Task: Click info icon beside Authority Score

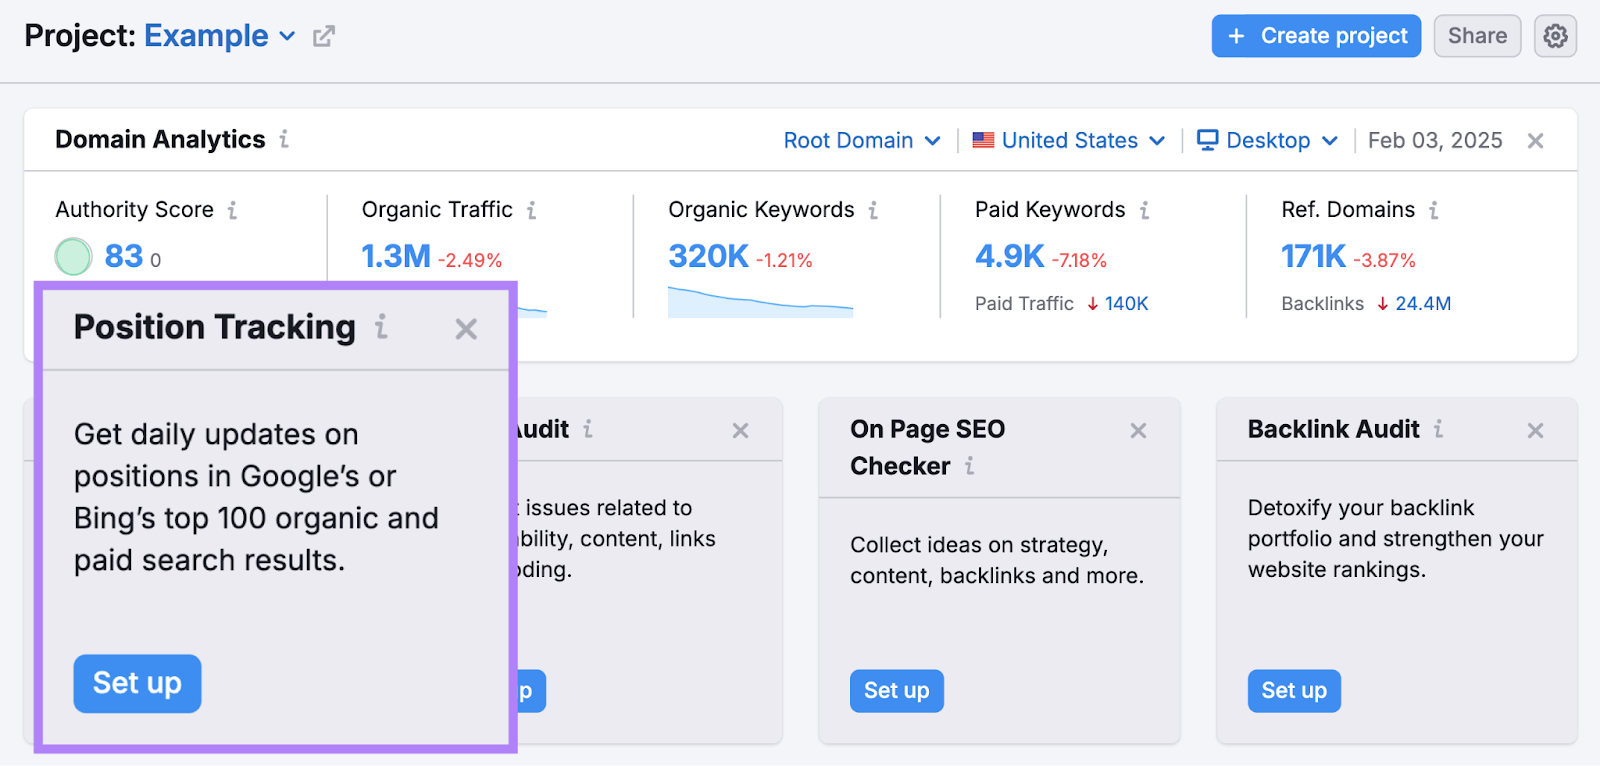Action: 232,210
